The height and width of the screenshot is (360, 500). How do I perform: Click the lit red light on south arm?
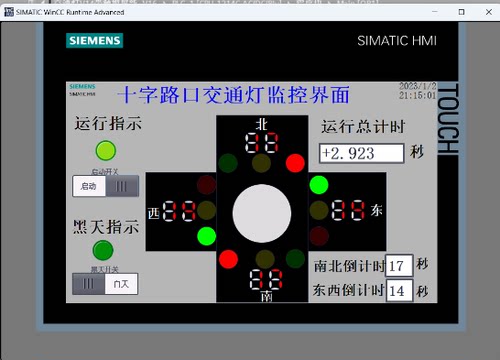coord(228,259)
